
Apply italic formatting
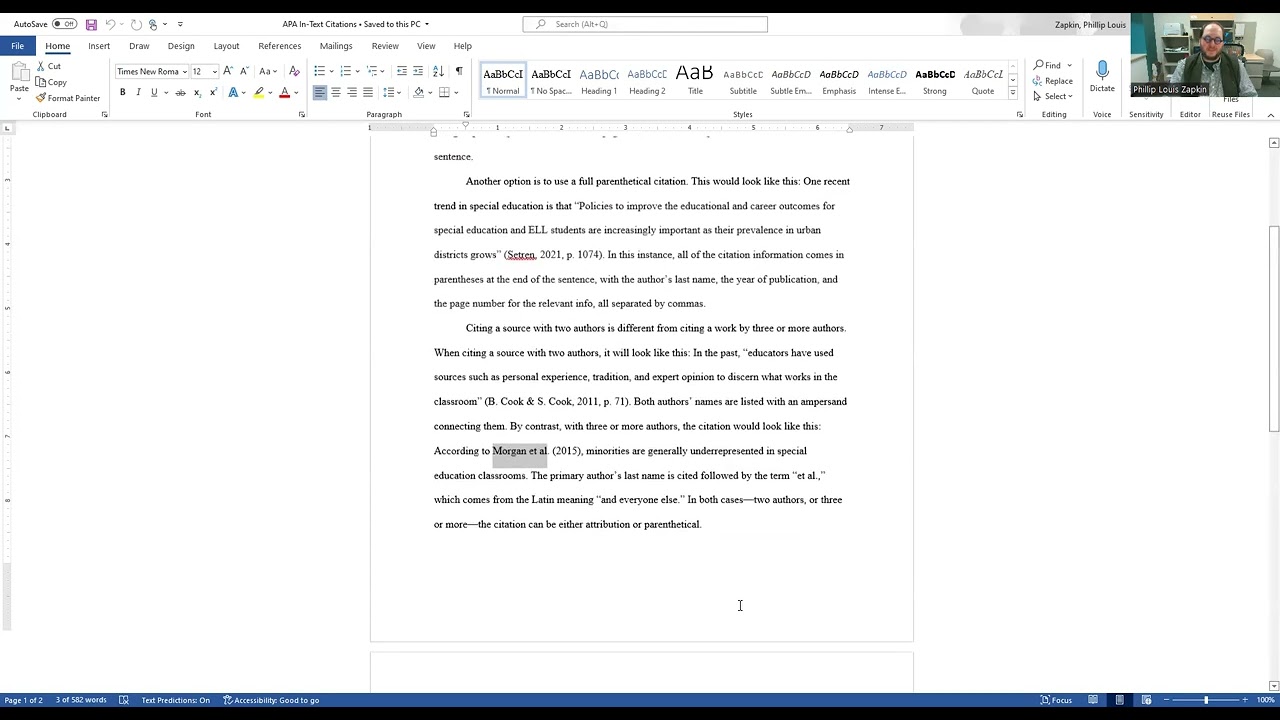coord(138,92)
